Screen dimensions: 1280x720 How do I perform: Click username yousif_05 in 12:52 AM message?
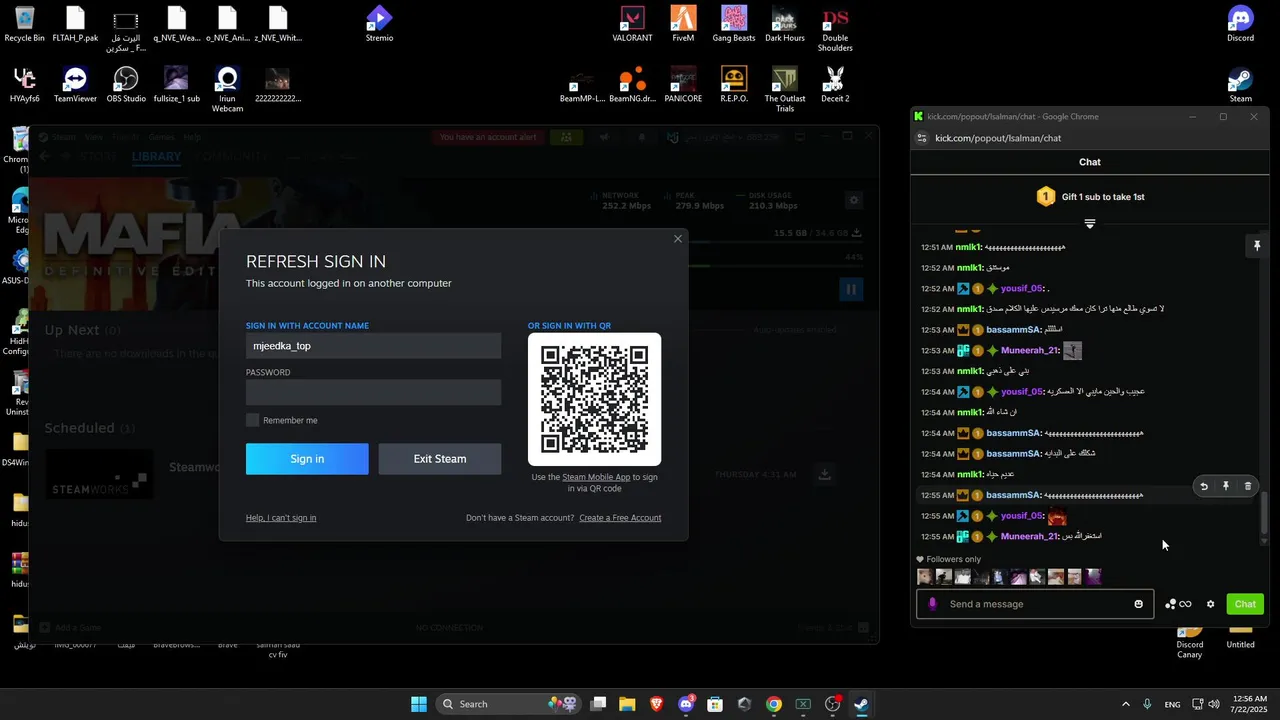[x=1021, y=289]
